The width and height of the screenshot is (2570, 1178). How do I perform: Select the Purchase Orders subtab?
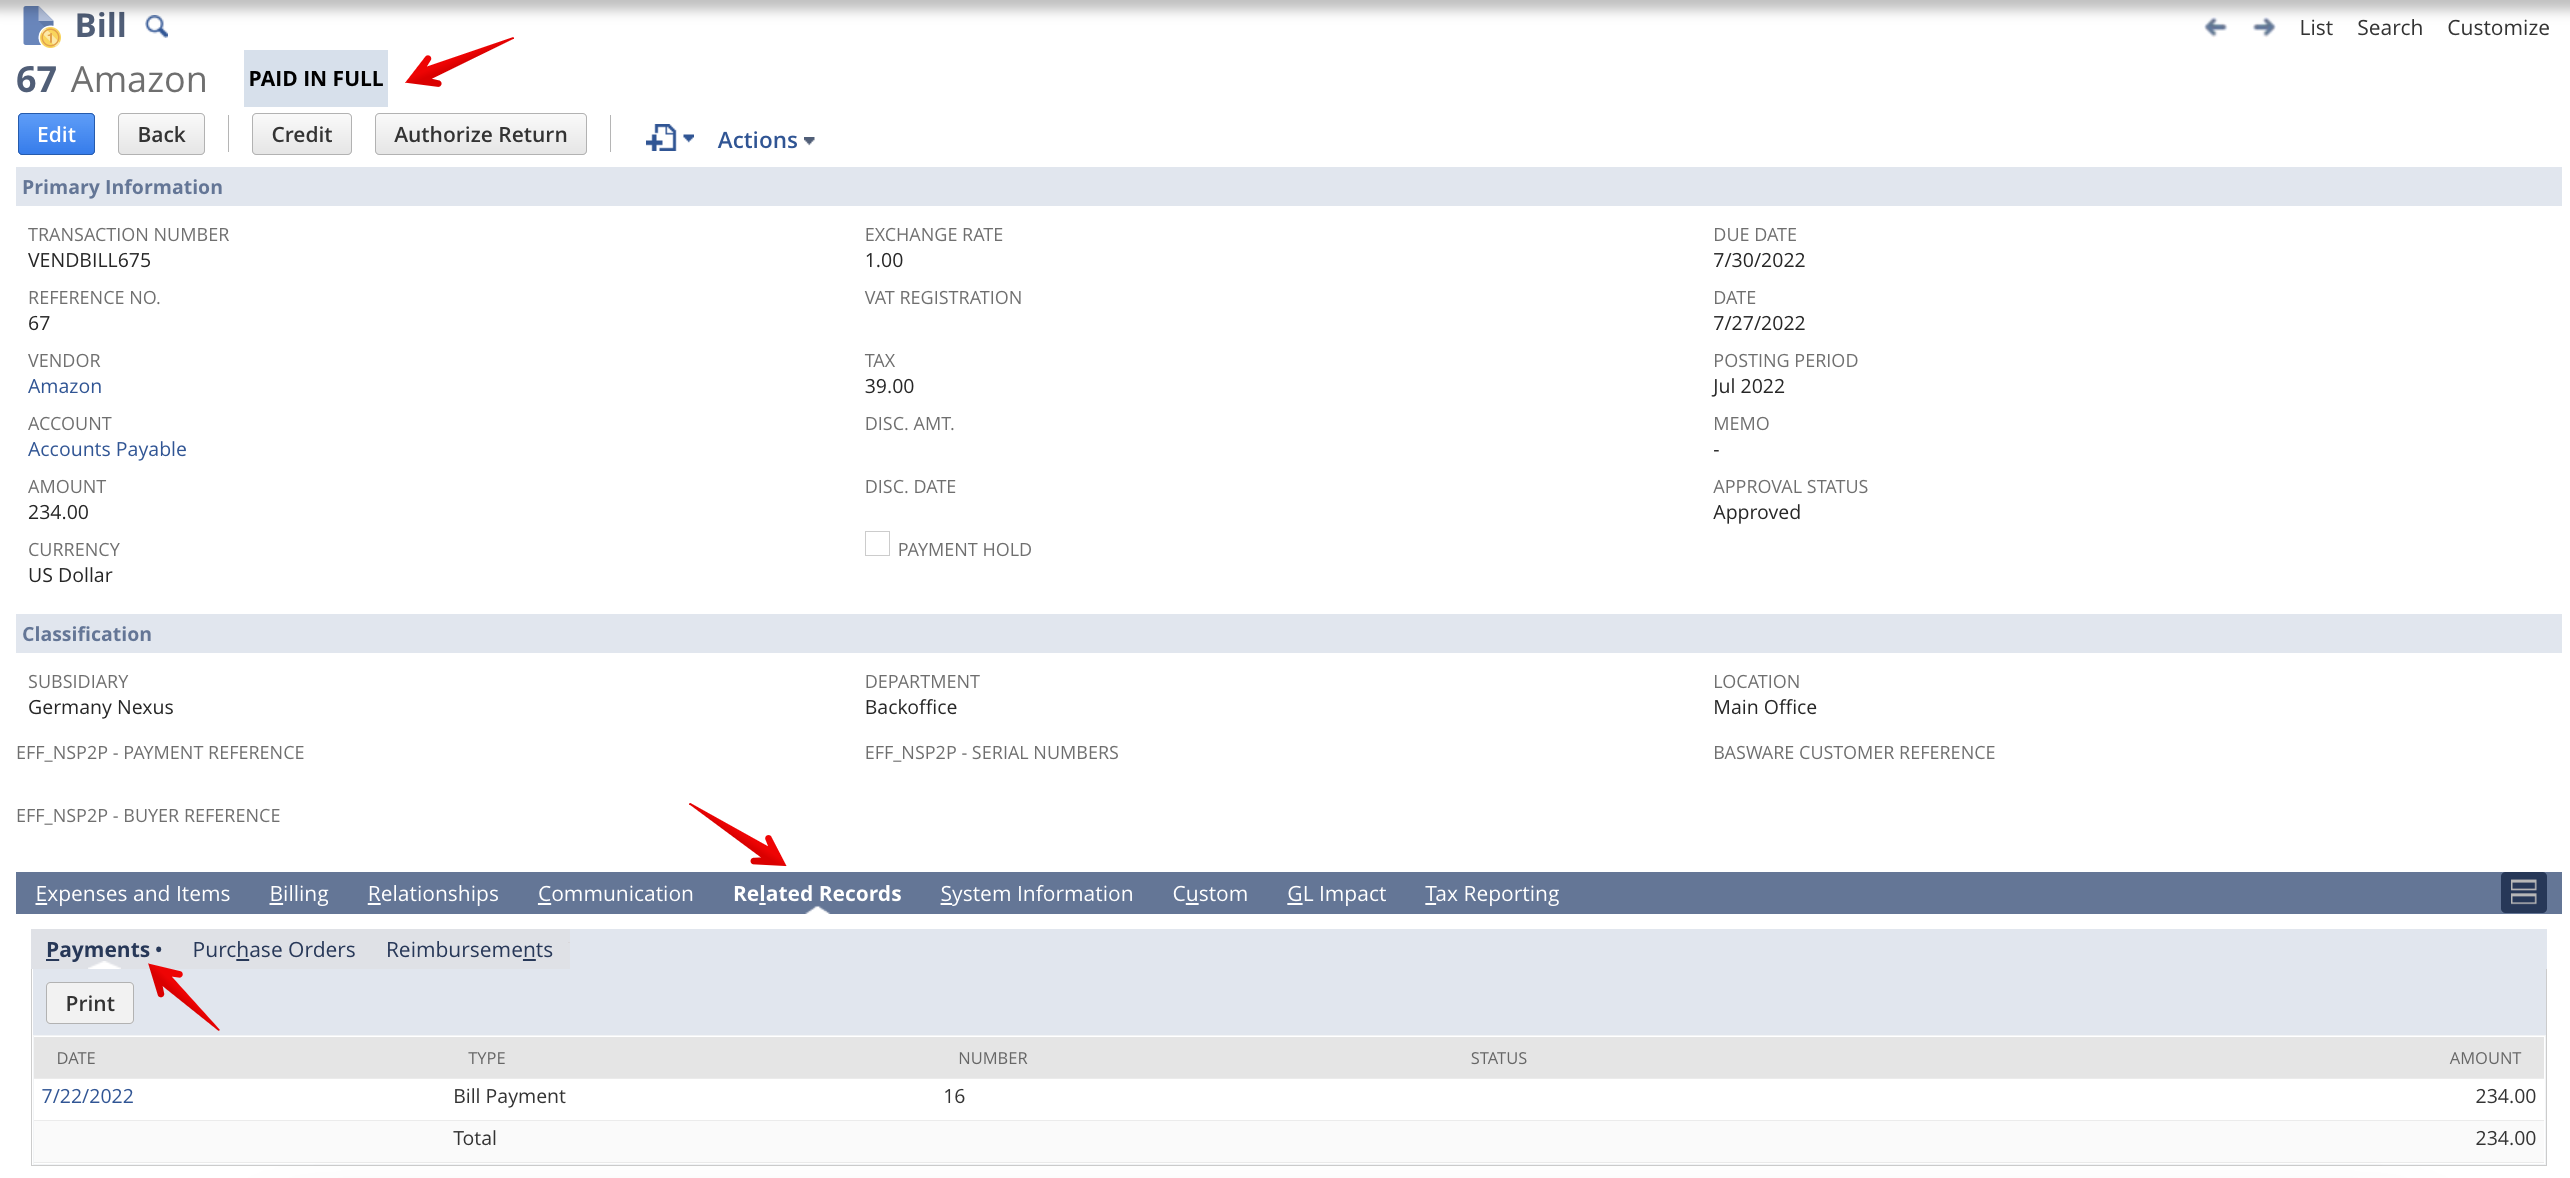click(274, 949)
